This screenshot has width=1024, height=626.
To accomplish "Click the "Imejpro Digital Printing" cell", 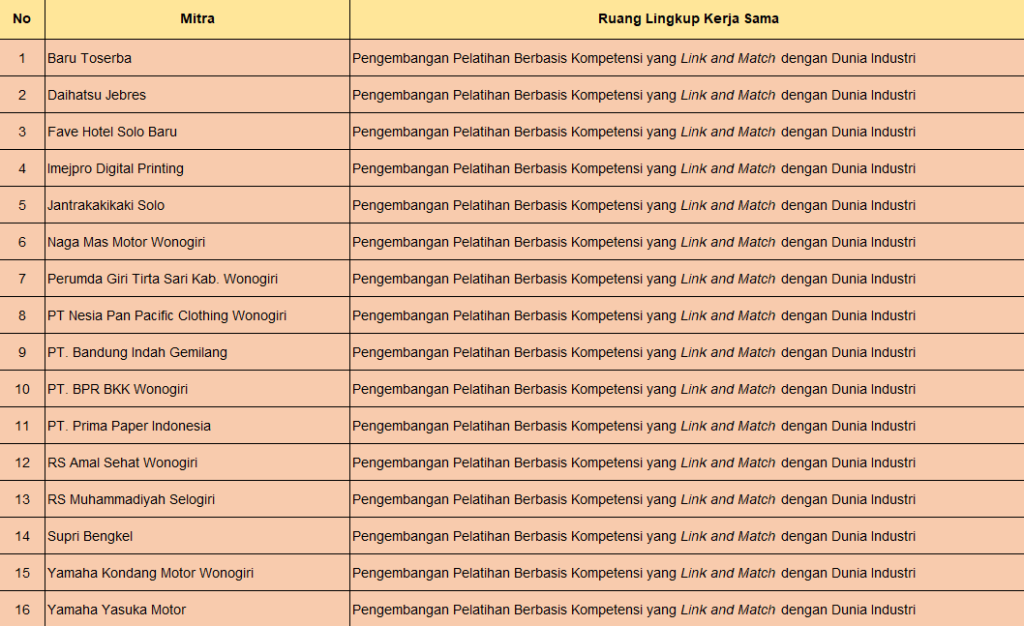I will [x=197, y=168].
